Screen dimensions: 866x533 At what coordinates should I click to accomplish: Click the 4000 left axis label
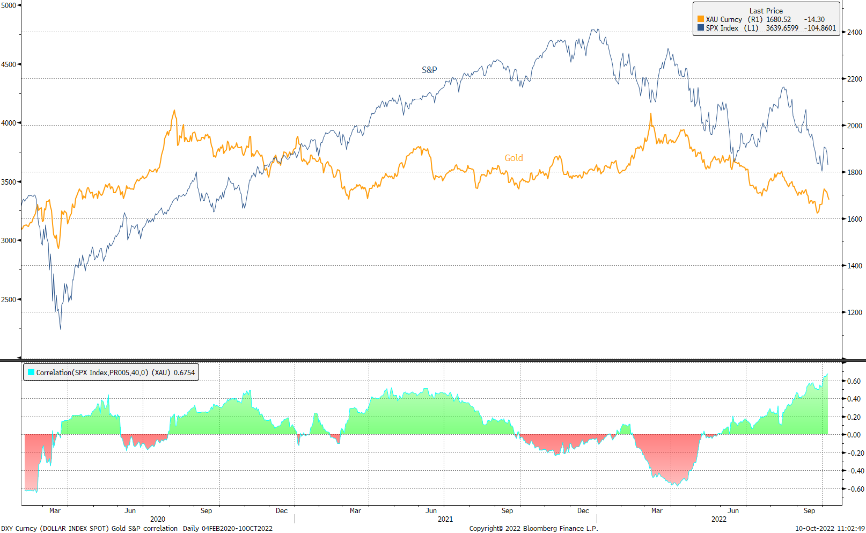[8, 123]
